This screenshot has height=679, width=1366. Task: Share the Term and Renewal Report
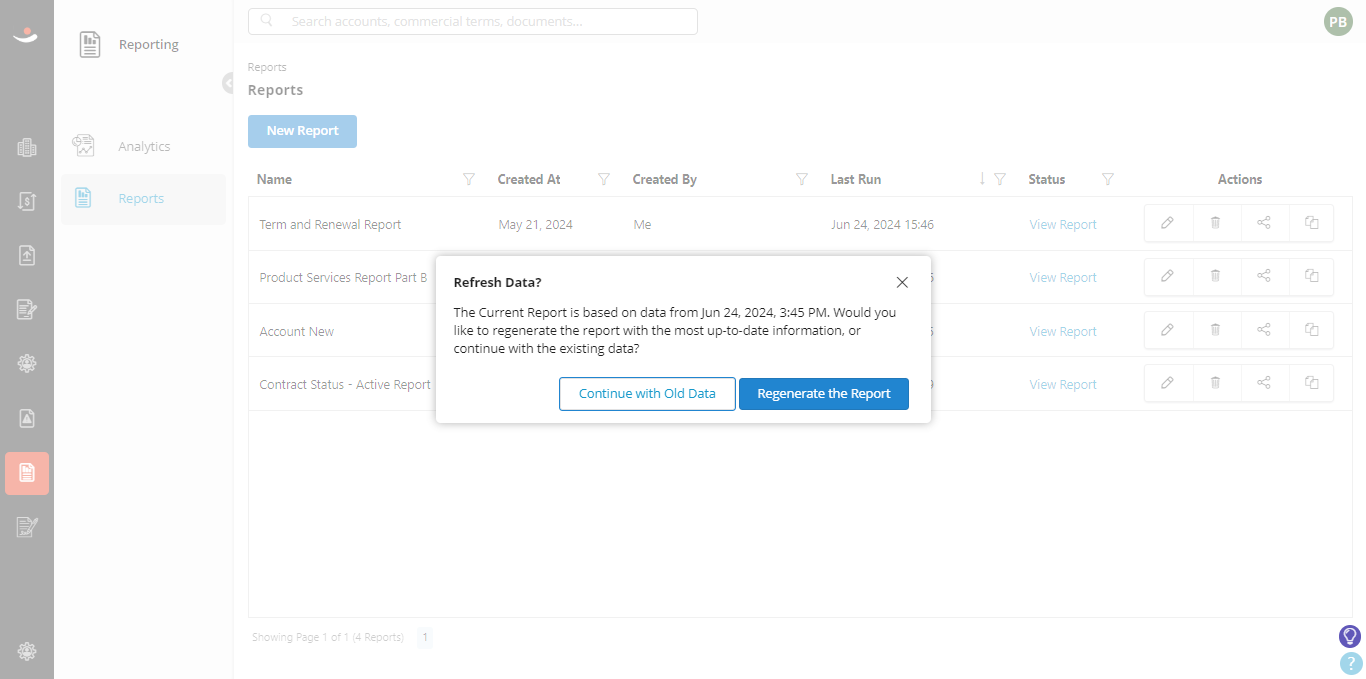point(1264,223)
